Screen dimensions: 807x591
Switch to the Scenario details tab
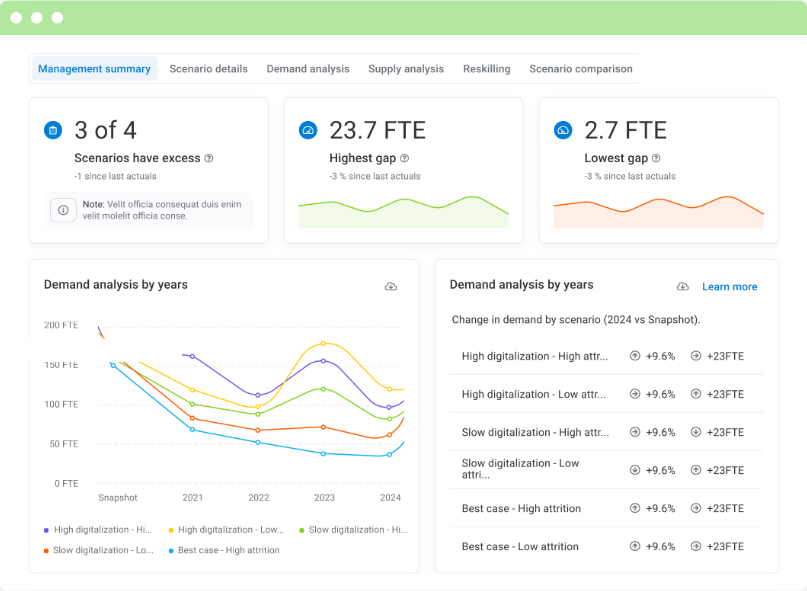208,69
